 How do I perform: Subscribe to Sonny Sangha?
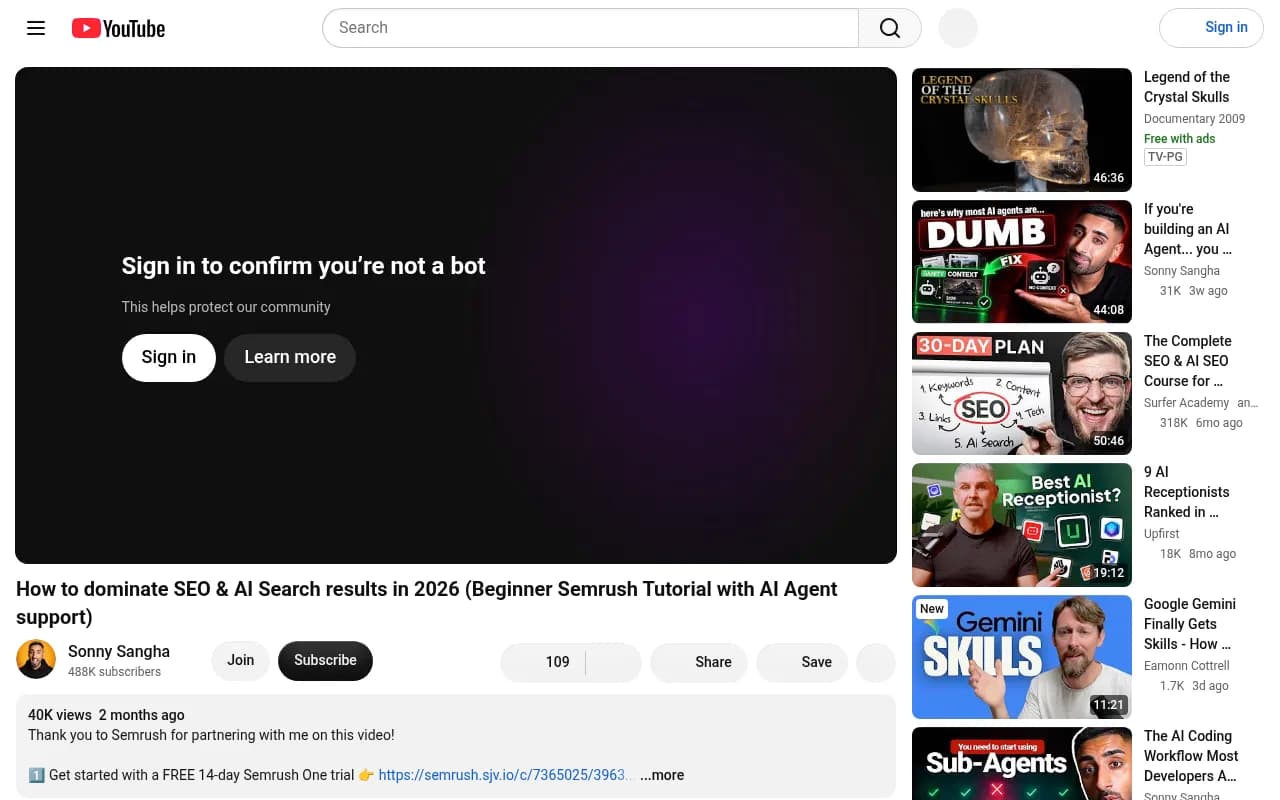325,660
